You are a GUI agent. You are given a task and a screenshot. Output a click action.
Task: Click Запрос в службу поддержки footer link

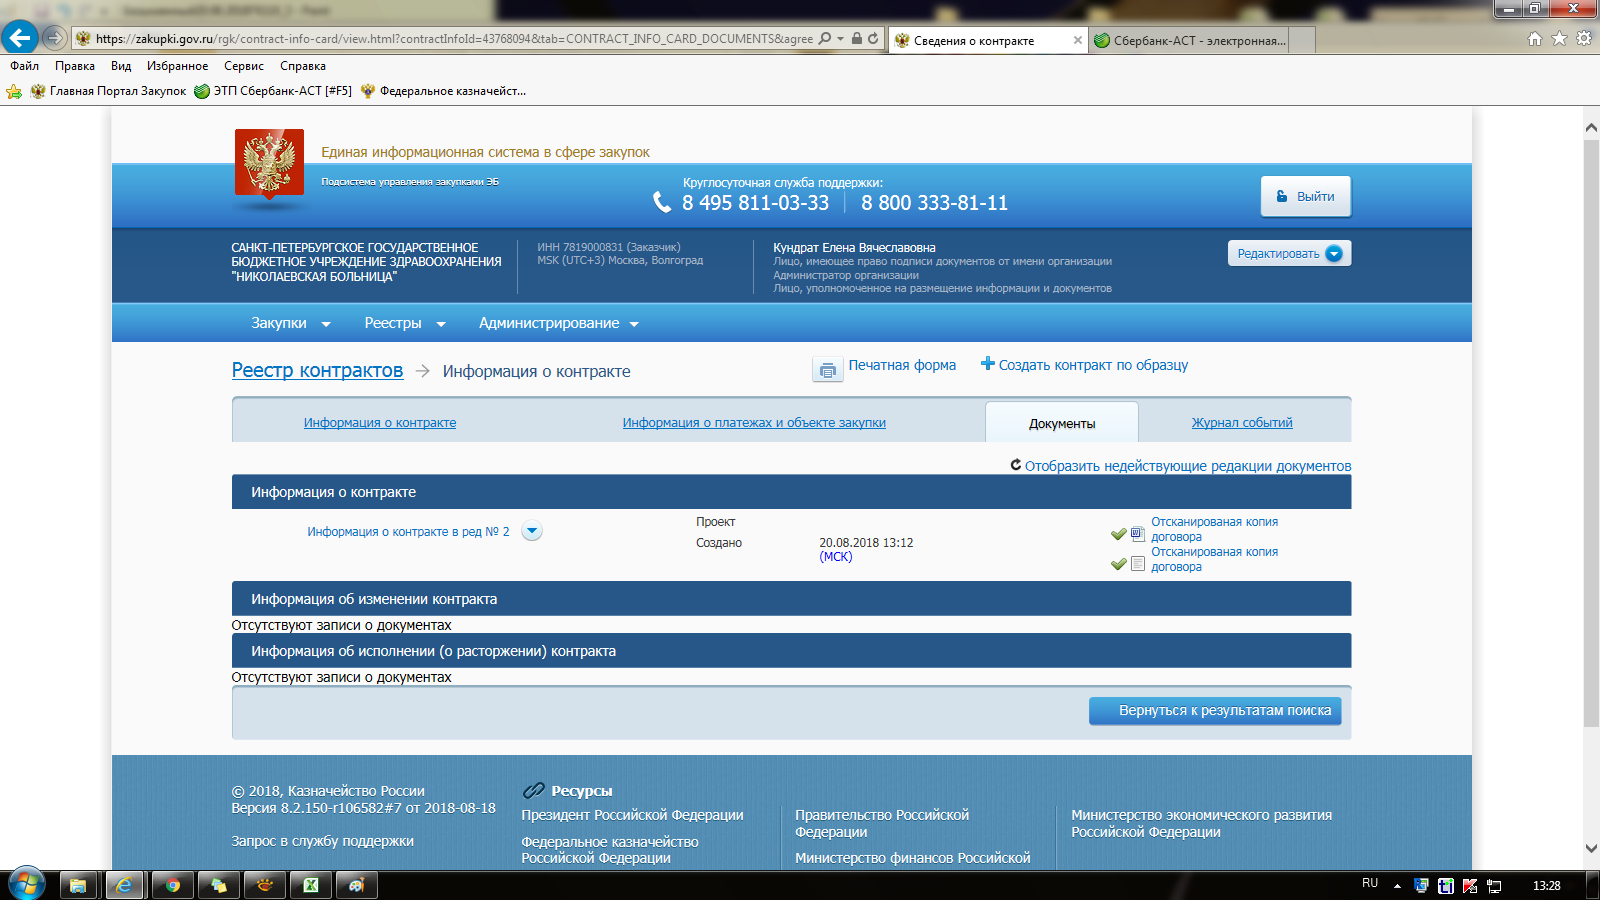point(322,841)
